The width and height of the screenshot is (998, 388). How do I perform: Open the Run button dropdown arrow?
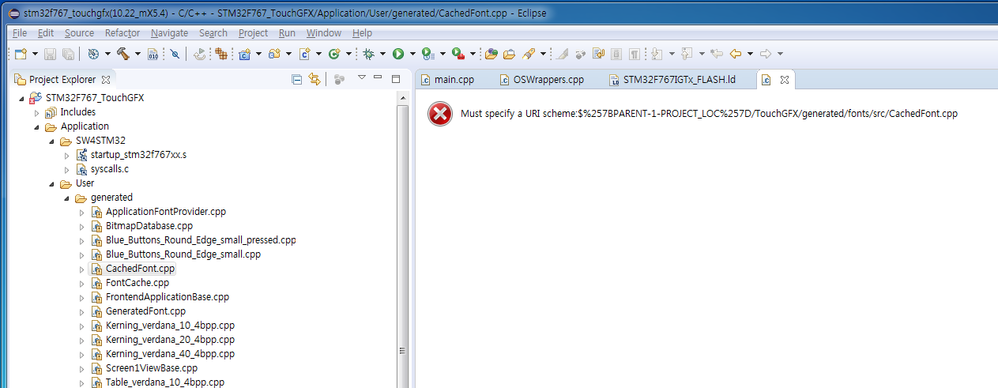412,54
